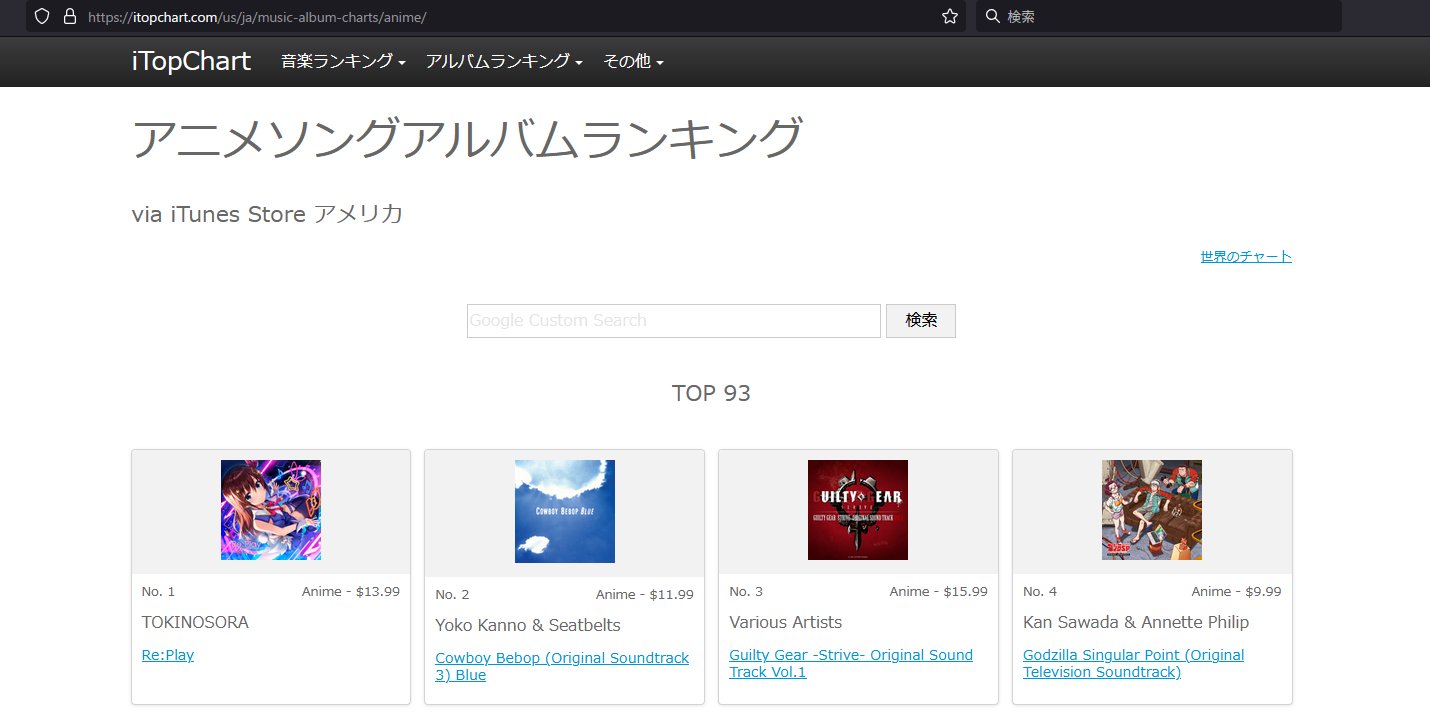Click the Anime - $9.99 price label

coord(1236,591)
